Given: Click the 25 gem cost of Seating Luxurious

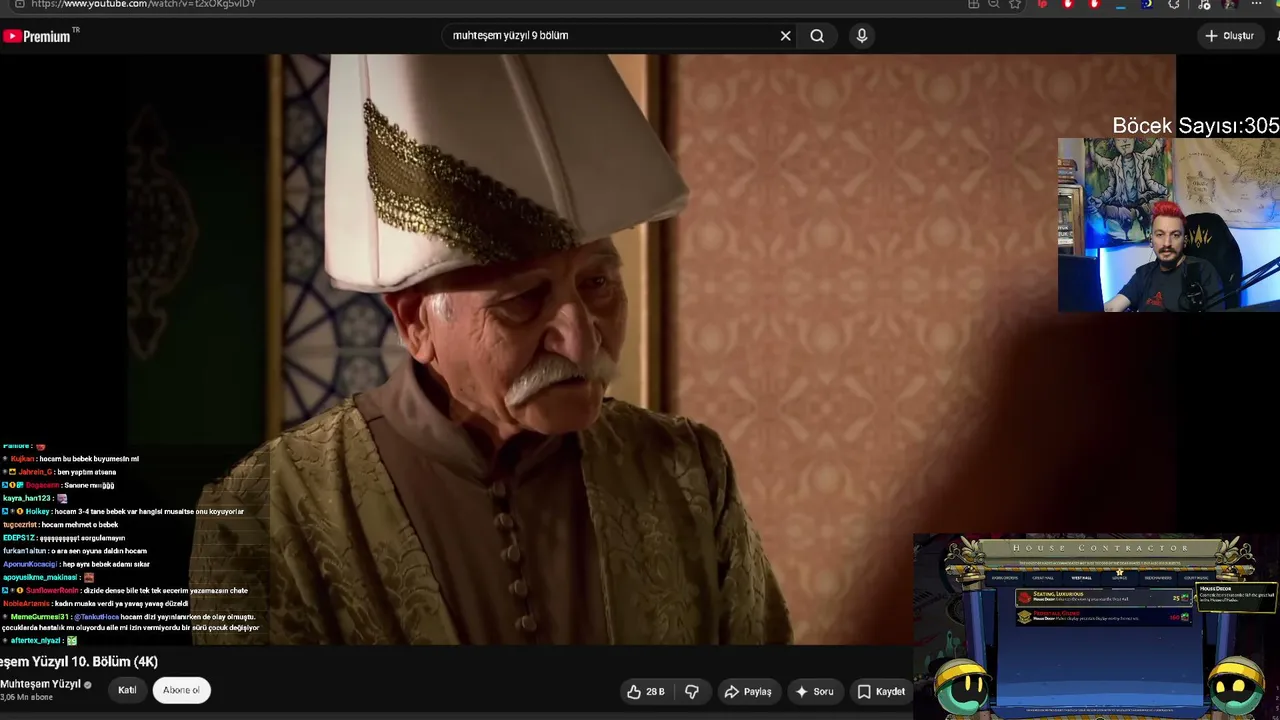Looking at the screenshot, I should coord(1180,598).
